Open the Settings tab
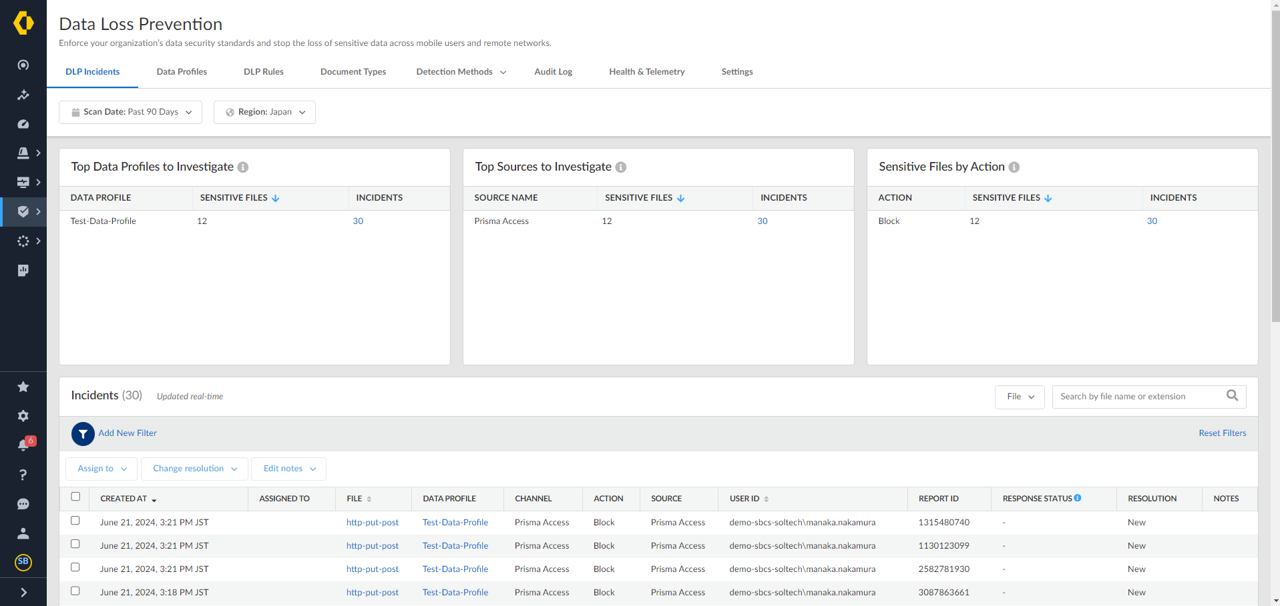1280x606 pixels. [737, 72]
